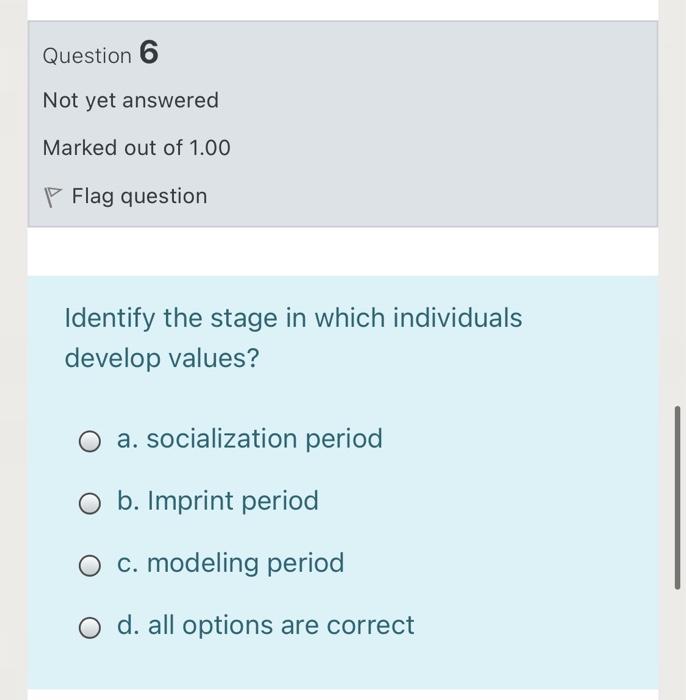The width and height of the screenshot is (686, 700).
Task: Click the 'b. Imprint period' answer label
Action: pos(217,501)
